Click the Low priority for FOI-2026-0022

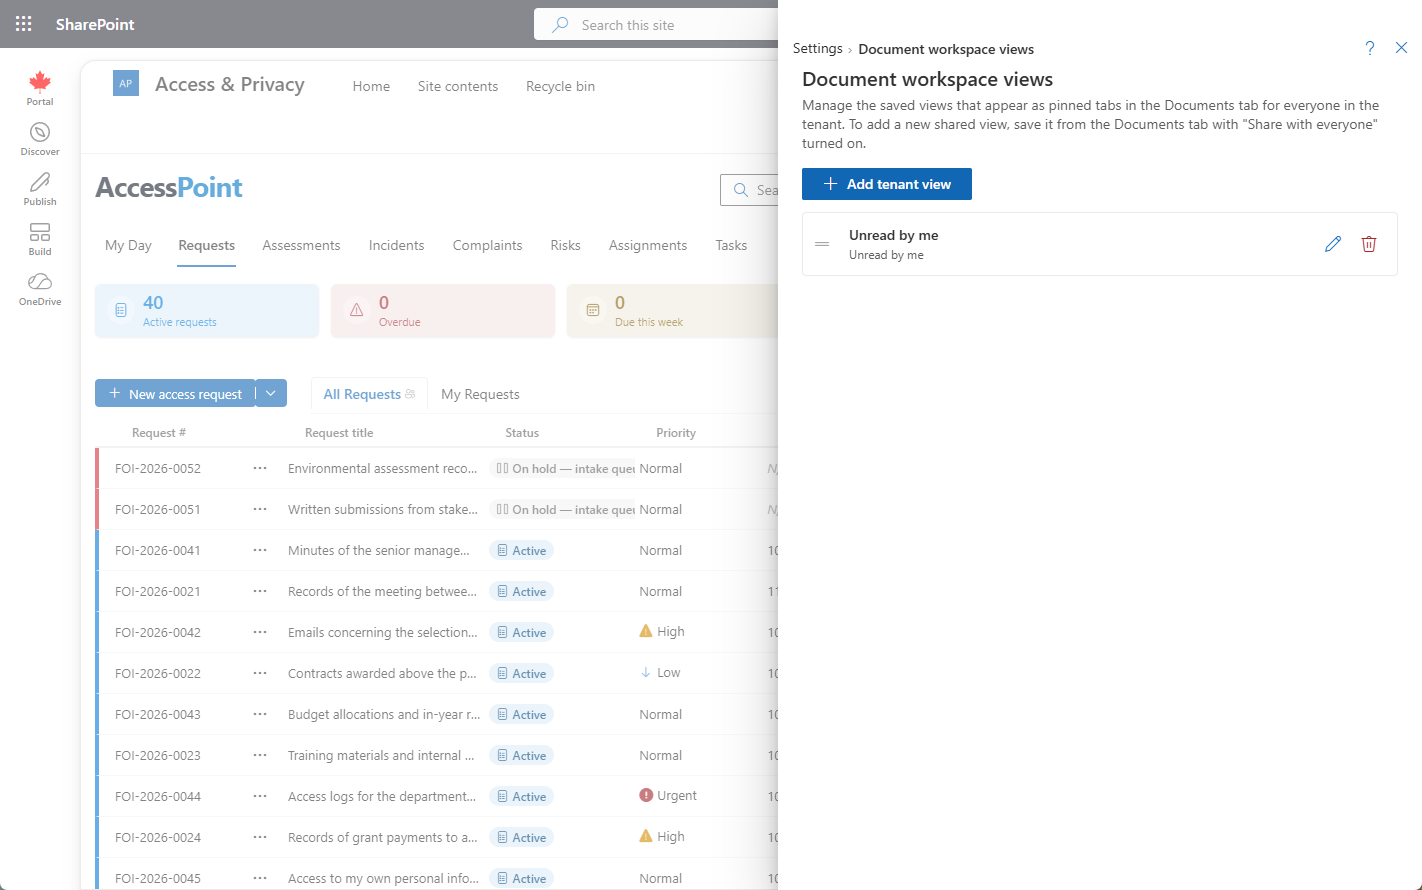tap(660, 673)
